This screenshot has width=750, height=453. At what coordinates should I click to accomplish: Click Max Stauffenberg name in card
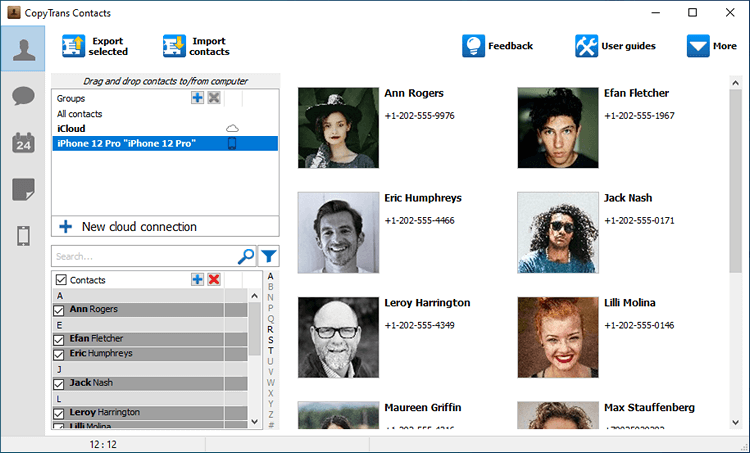click(649, 408)
